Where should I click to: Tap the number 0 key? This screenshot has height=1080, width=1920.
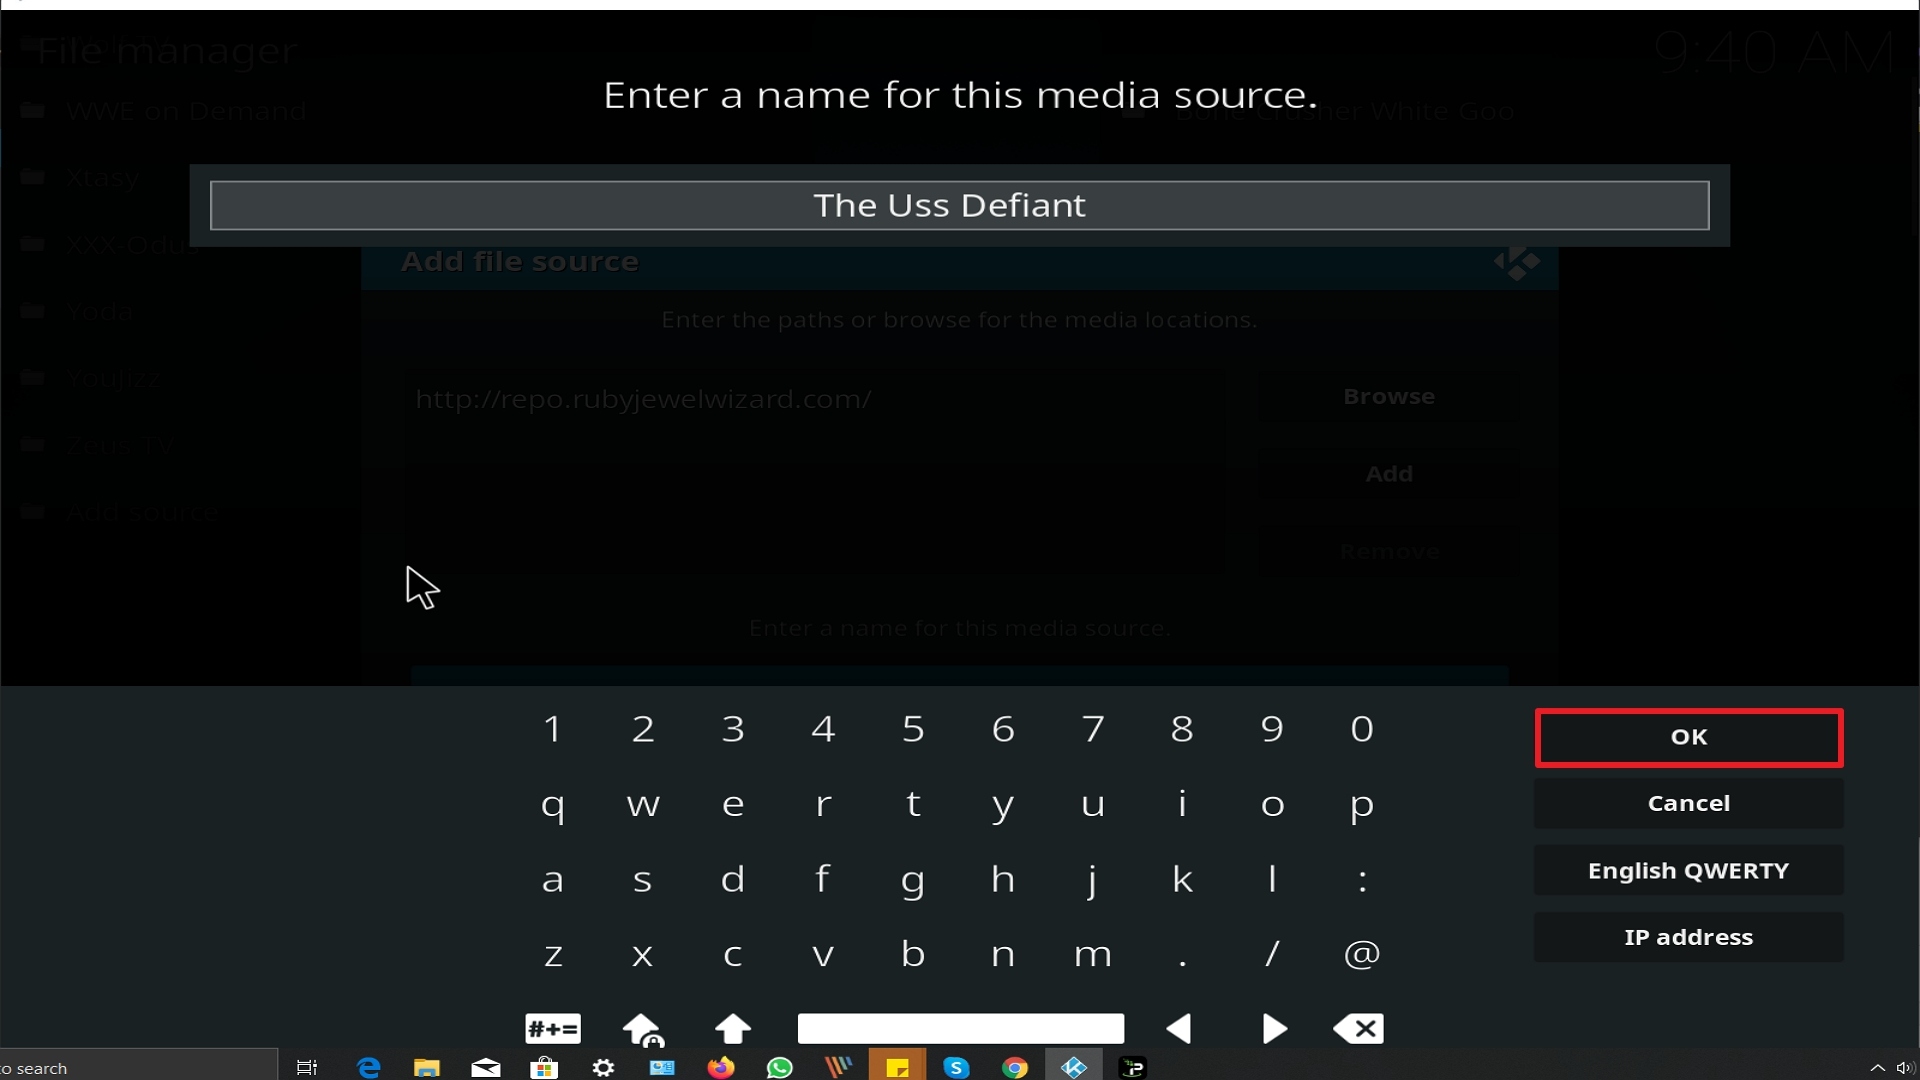coord(1362,729)
